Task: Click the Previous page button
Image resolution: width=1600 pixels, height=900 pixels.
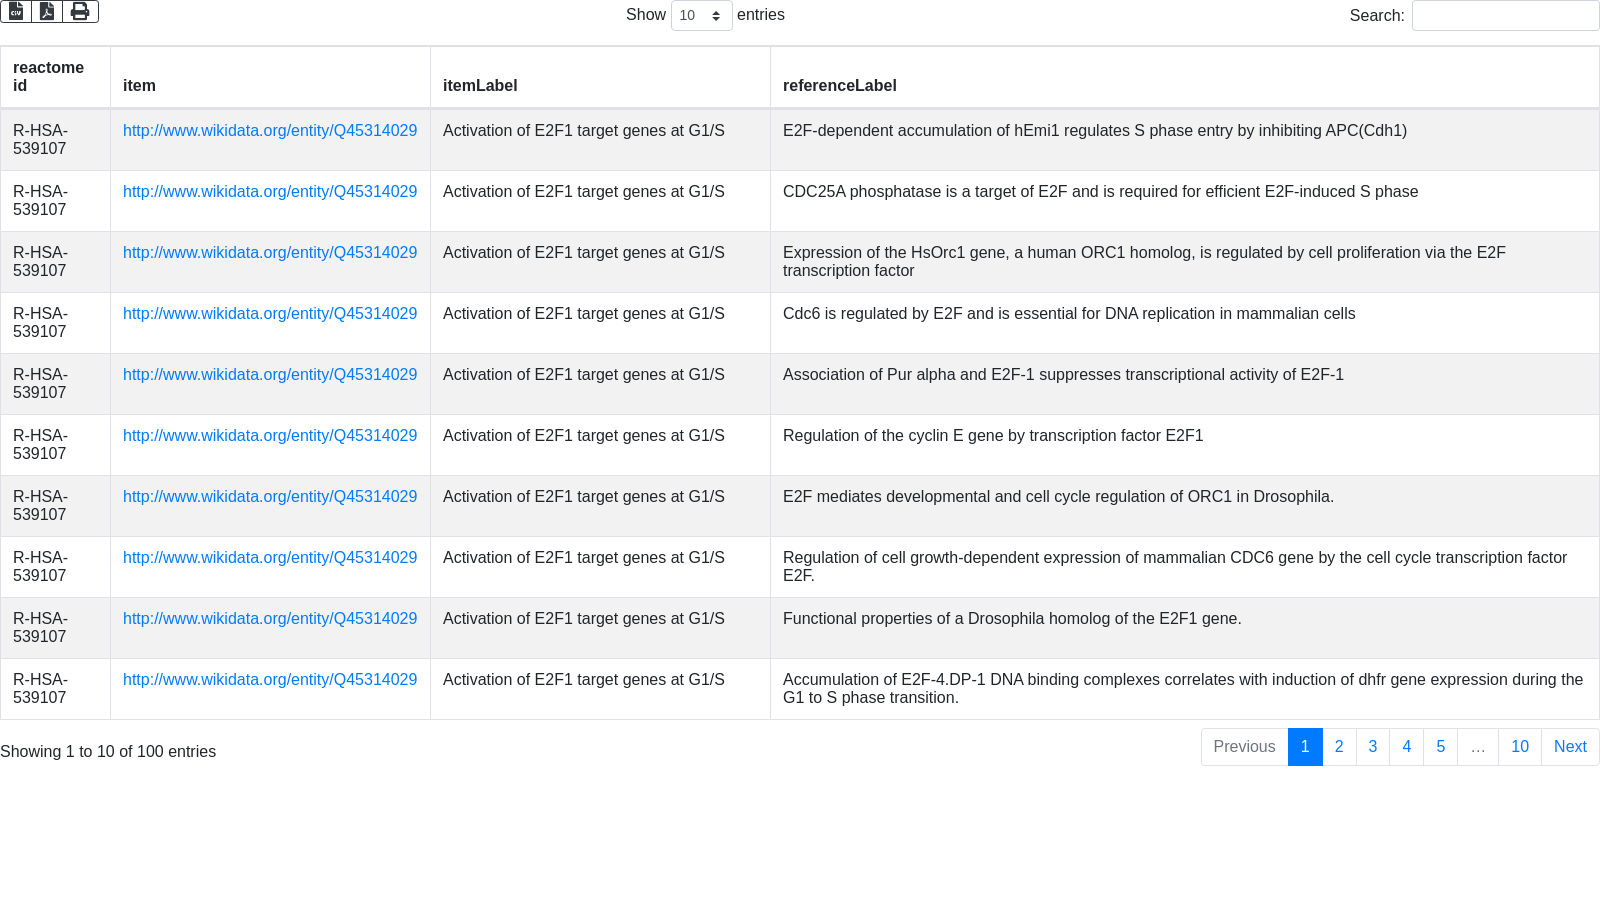Action: [x=1244, y=747]
